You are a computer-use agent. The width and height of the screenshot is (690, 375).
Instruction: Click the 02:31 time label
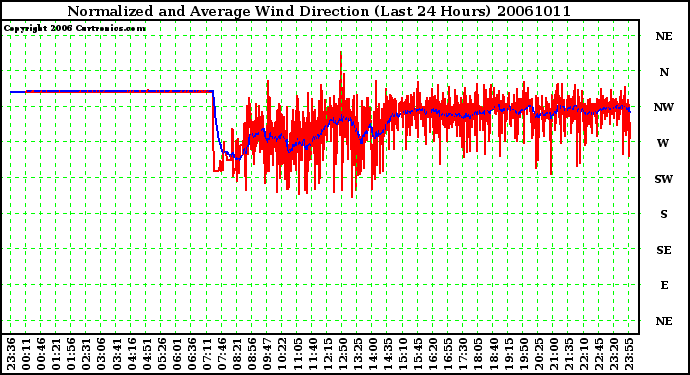(86, 354)
